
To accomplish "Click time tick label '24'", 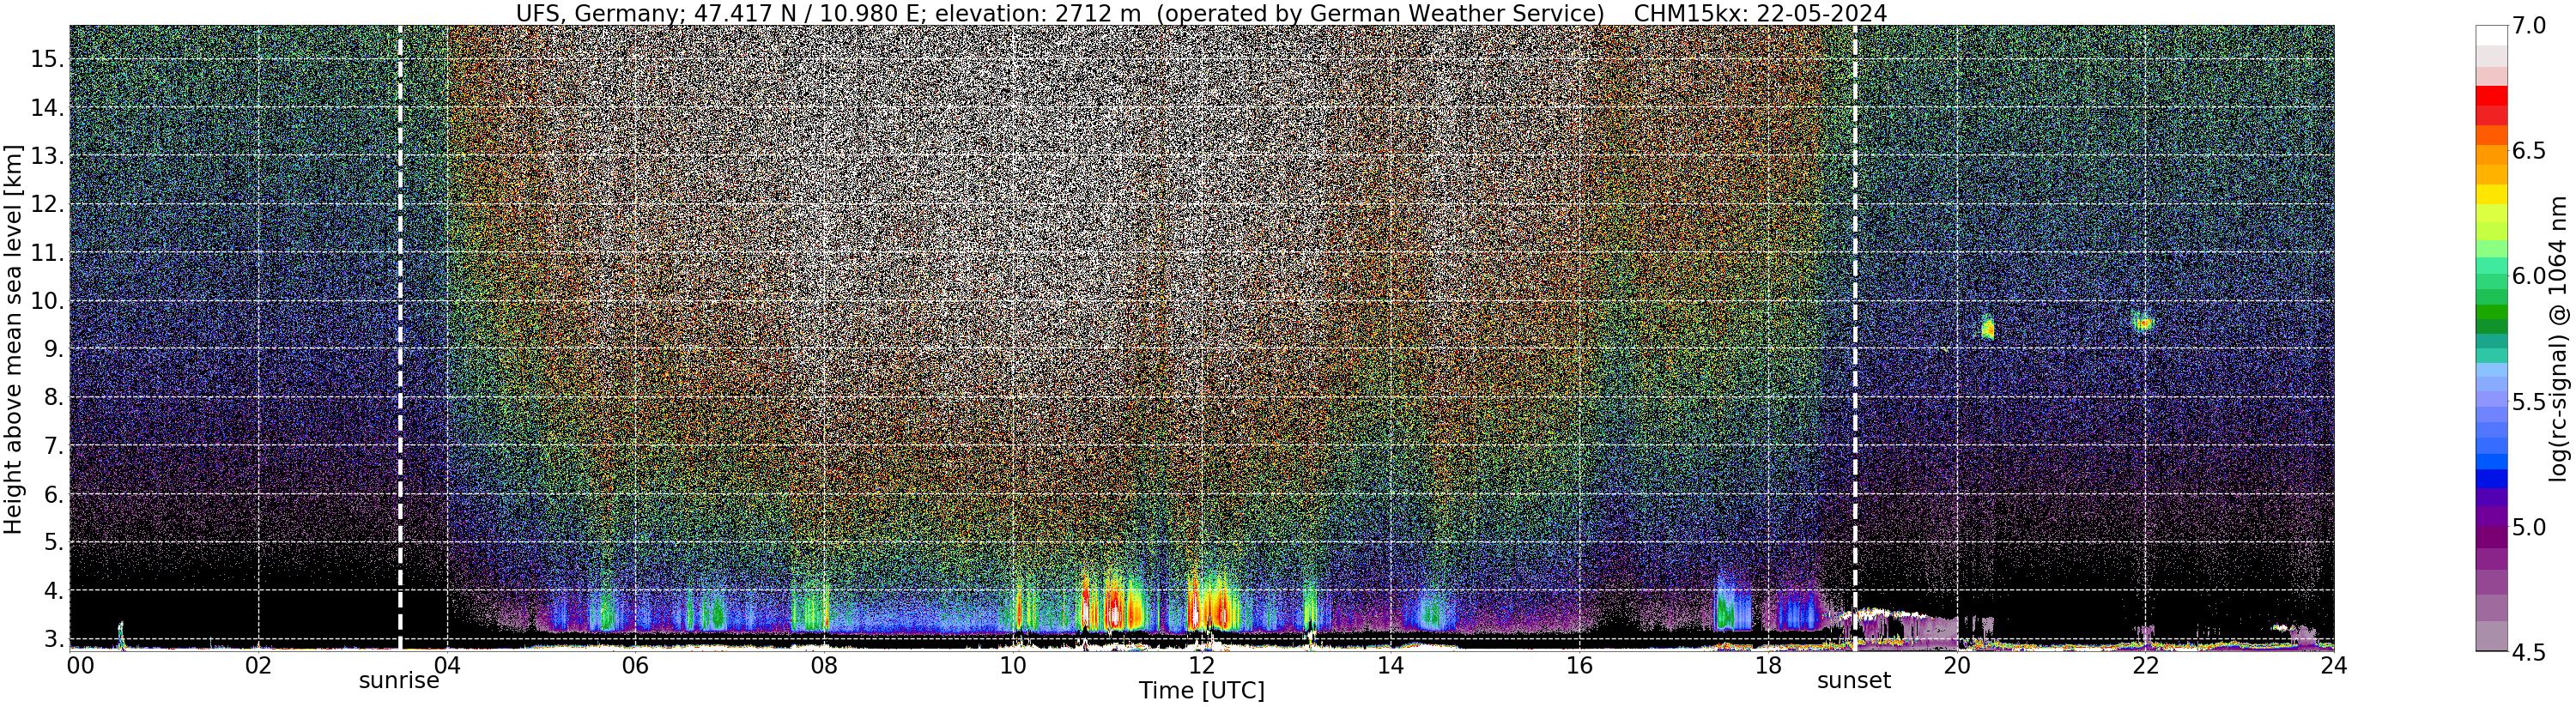I will (2333, 665).
